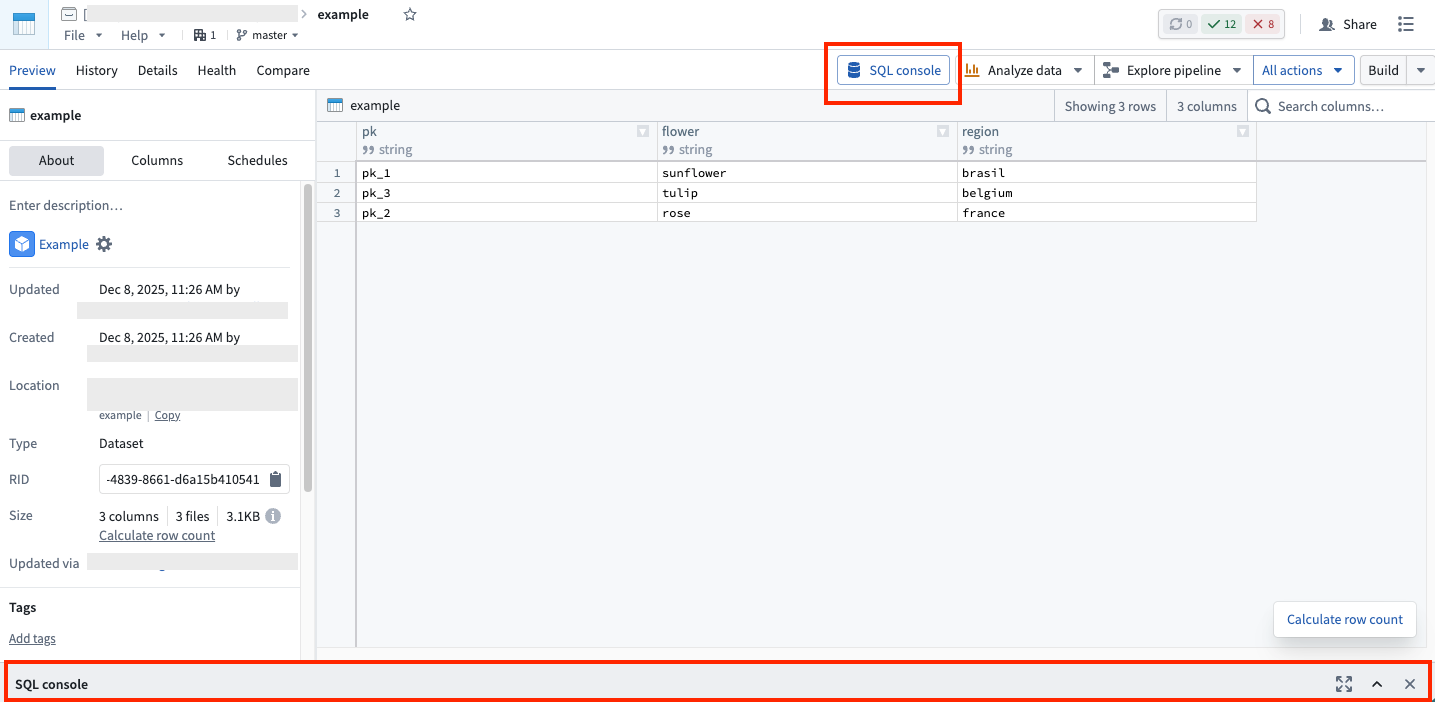Open the filter on the flower column
1435x702 pixels.
click(x=942, y=131)
